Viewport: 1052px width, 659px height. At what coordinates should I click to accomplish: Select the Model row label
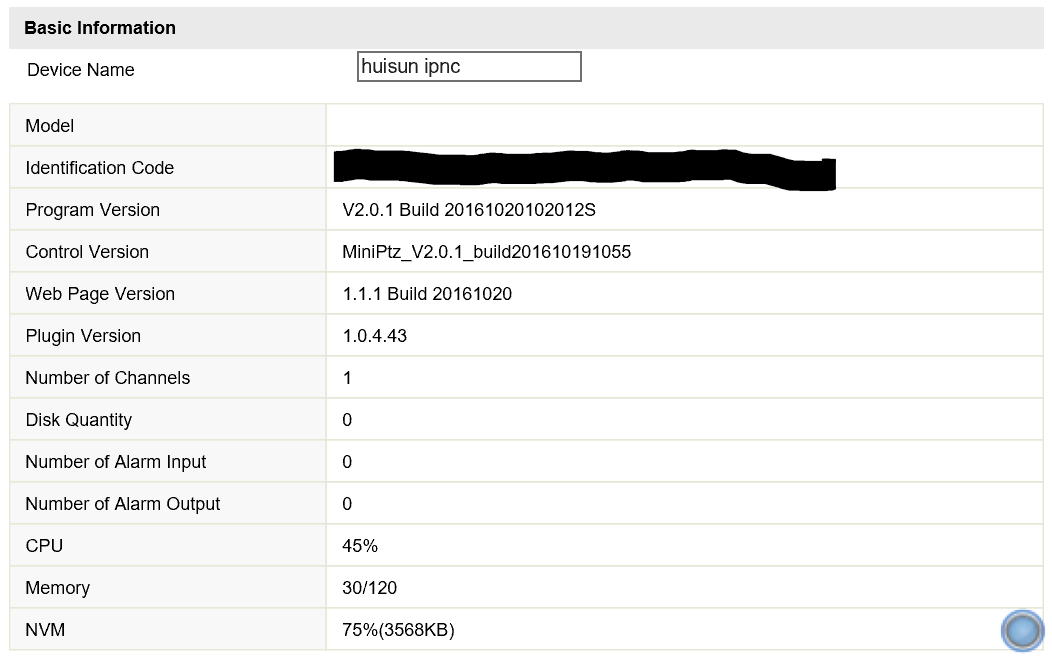tap(50, 126)
